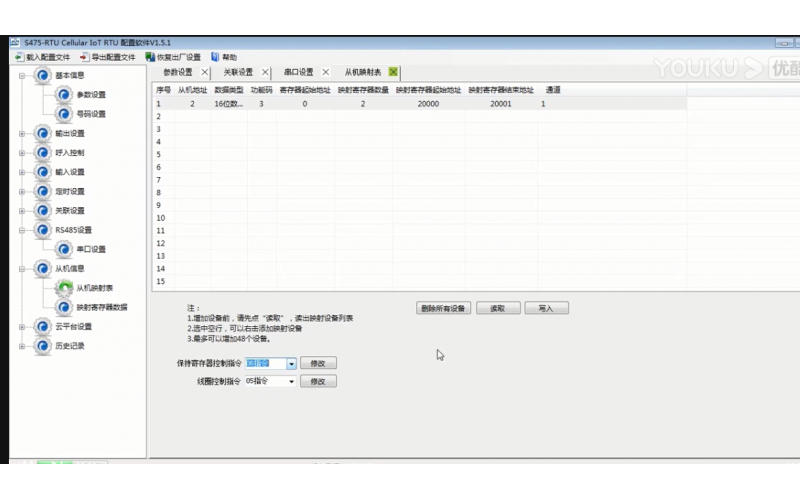Viewport: 800px width, 500px height.
Task: Select the 参数设置 gear icon in tree
Action: pos(64,95)
